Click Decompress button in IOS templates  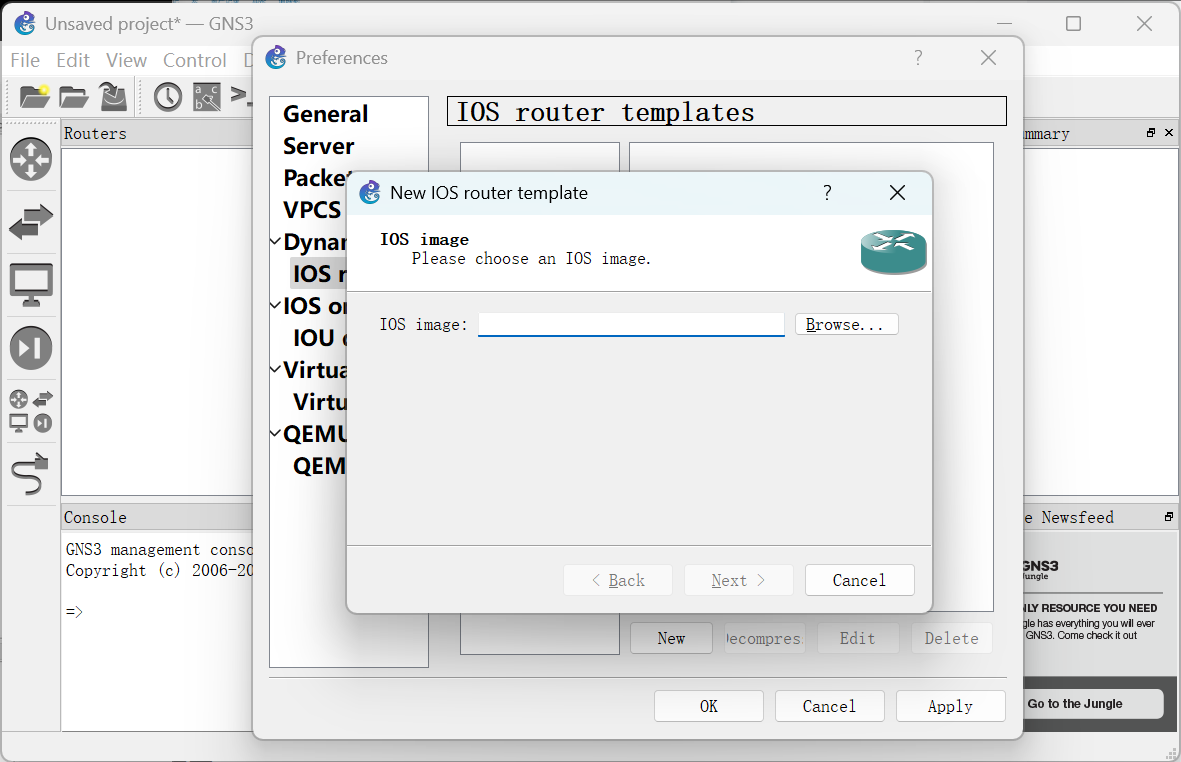coord(764,638)
